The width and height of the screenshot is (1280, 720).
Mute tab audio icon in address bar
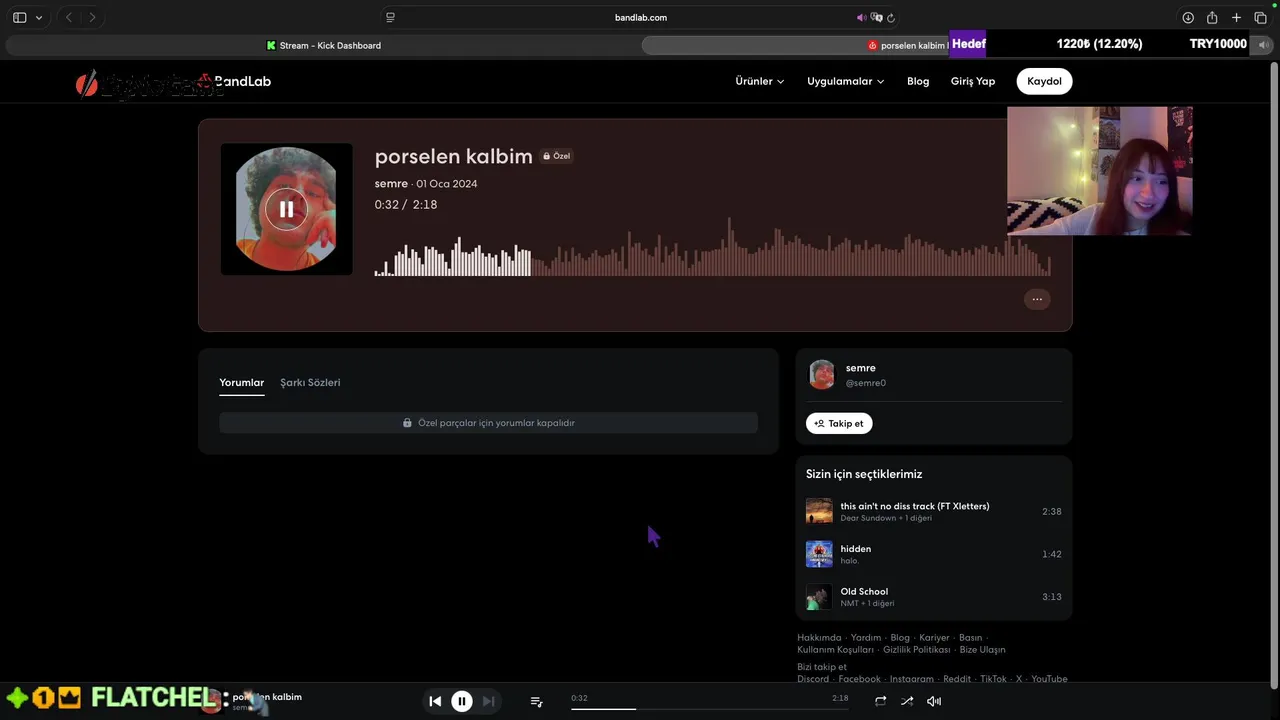point(861,17)
